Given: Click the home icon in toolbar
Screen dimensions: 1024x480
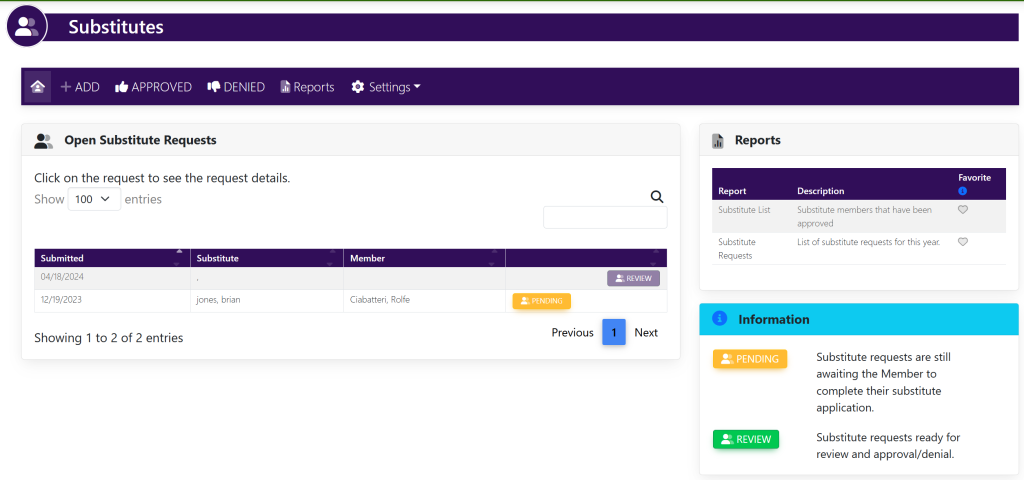Looking at the screenshot, I should point(37,87).
